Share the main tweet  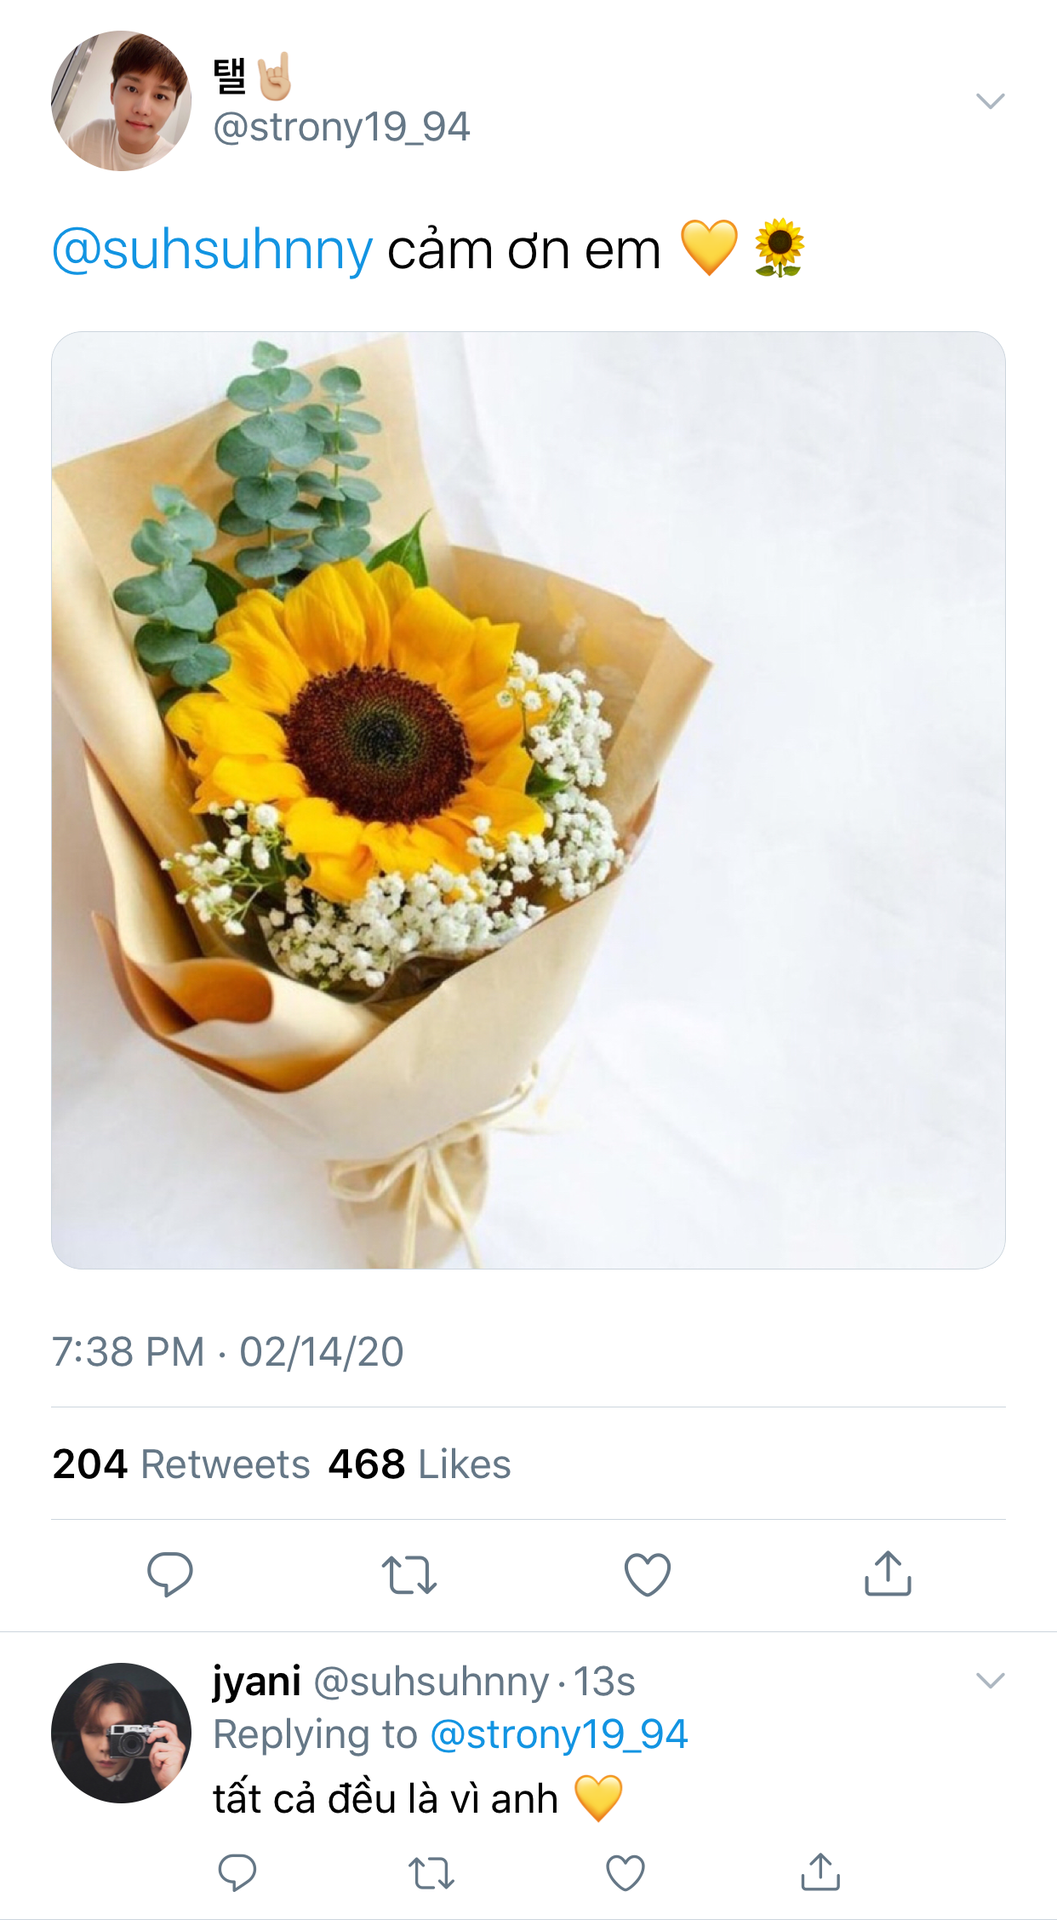click(x=887, y=1573)
